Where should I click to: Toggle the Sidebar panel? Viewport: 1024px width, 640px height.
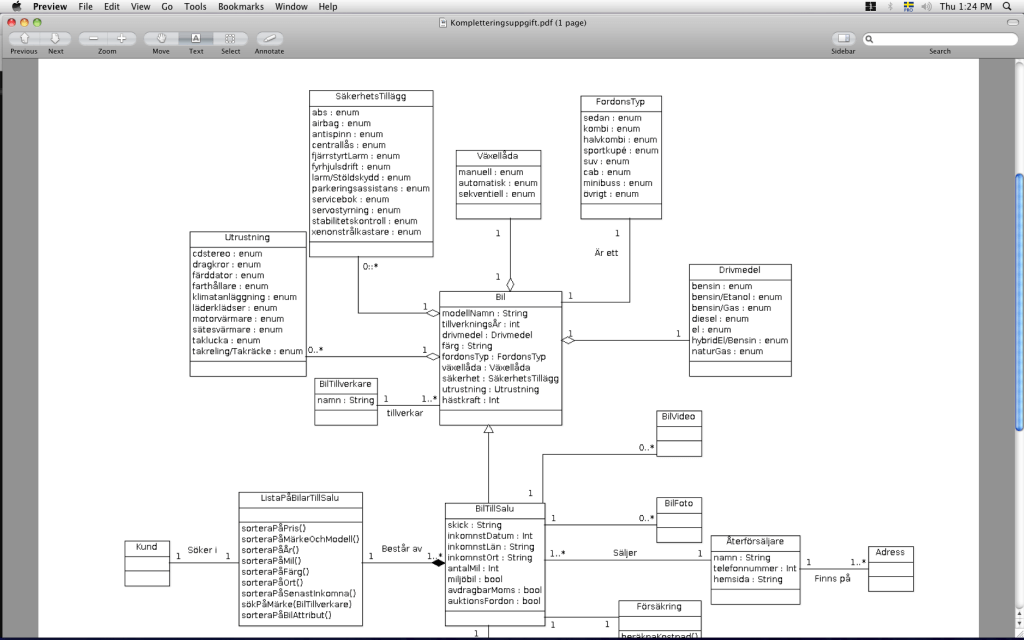[842, 38]
